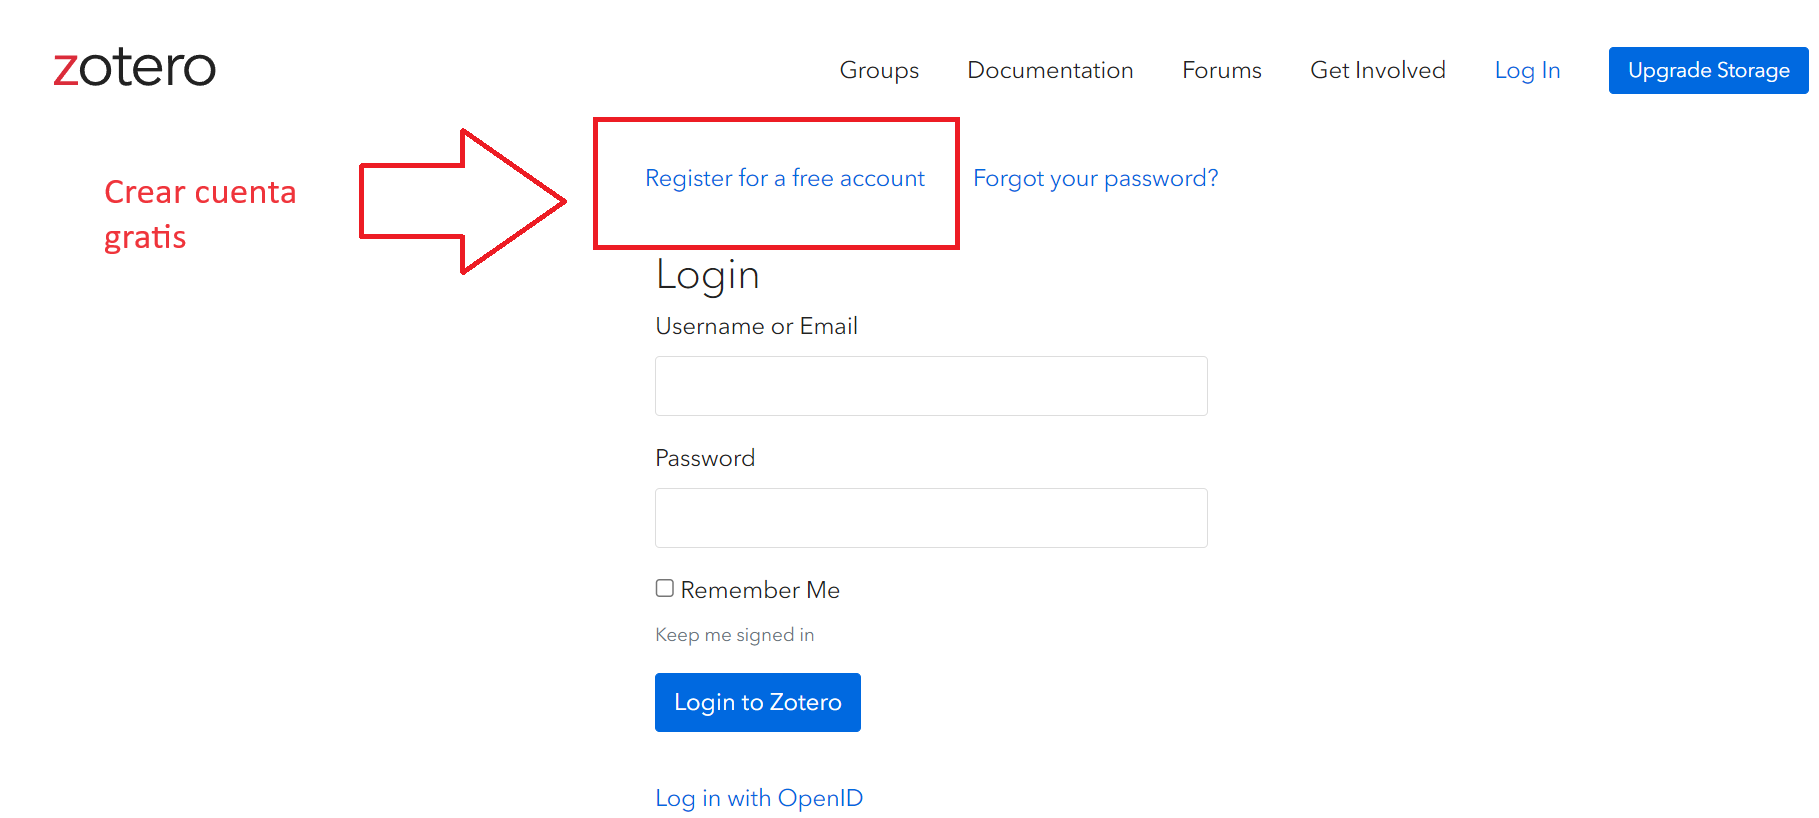This screenshot has height=818, width=1819.
Task: Click the 'Keep me signed in' hint
Action: point(734,635)
